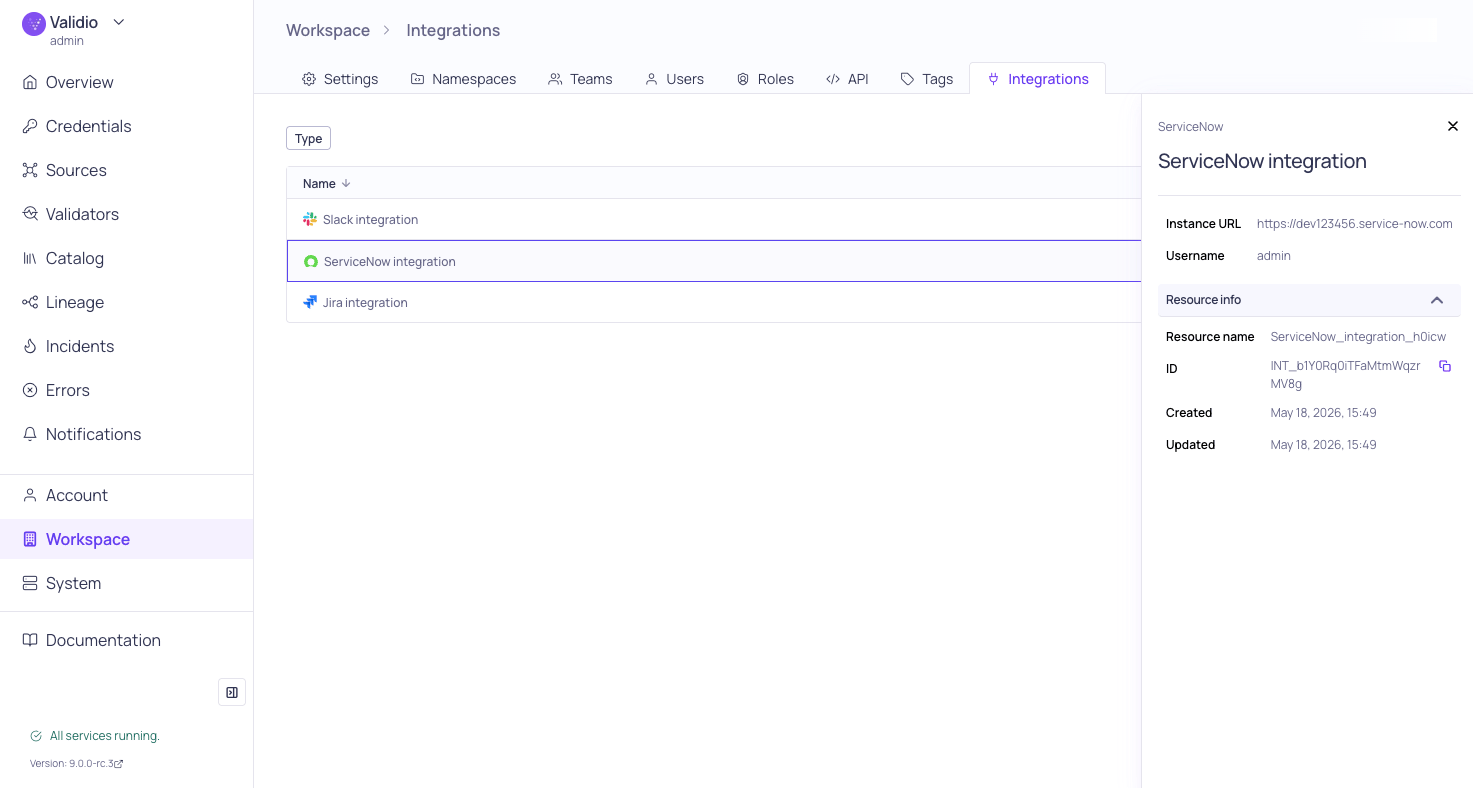Click the Catalog icon in sidebar
This screenshot has height=788, width=1473.
[x=30, y=258]
